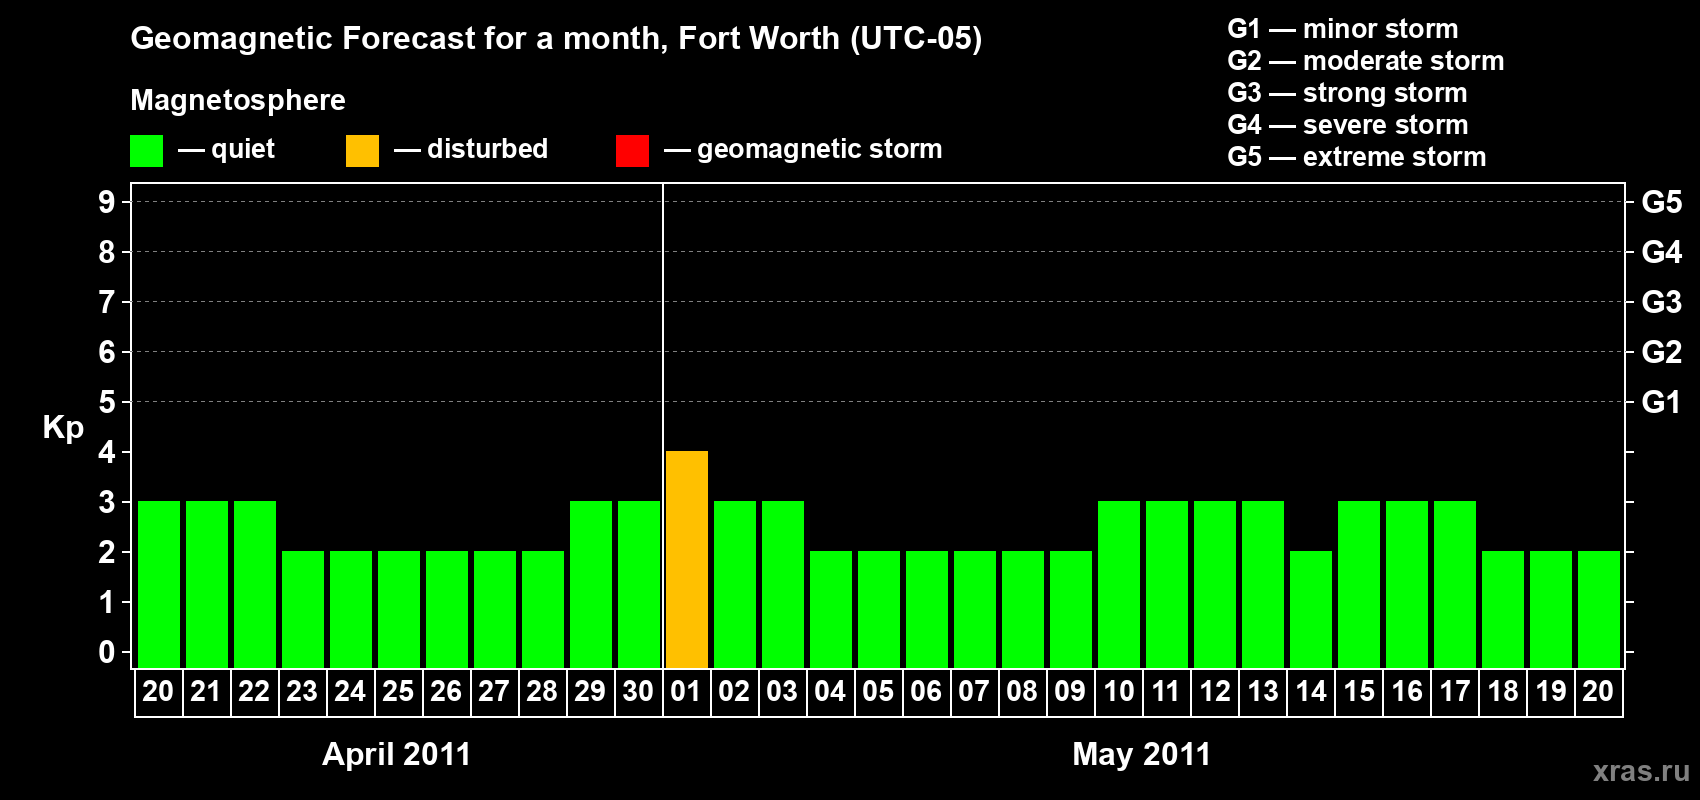Click the 'G2 — moderate storm' legend line

[1366, 61]
